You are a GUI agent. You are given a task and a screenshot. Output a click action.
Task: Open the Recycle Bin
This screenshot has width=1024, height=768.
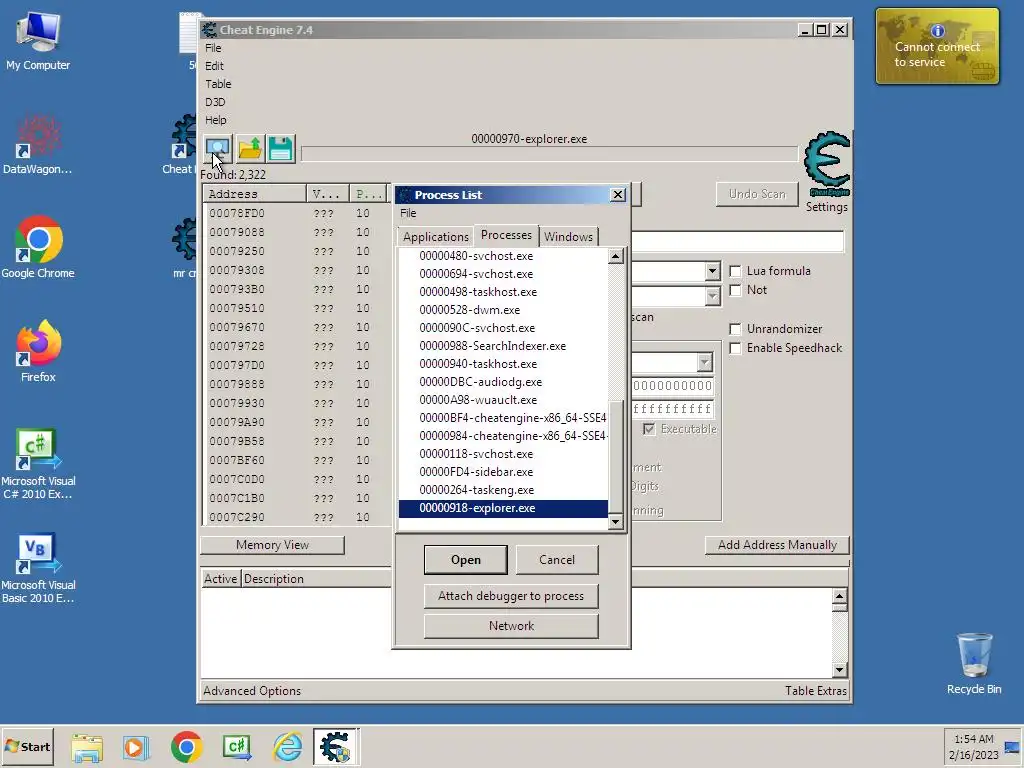[974, 664]
